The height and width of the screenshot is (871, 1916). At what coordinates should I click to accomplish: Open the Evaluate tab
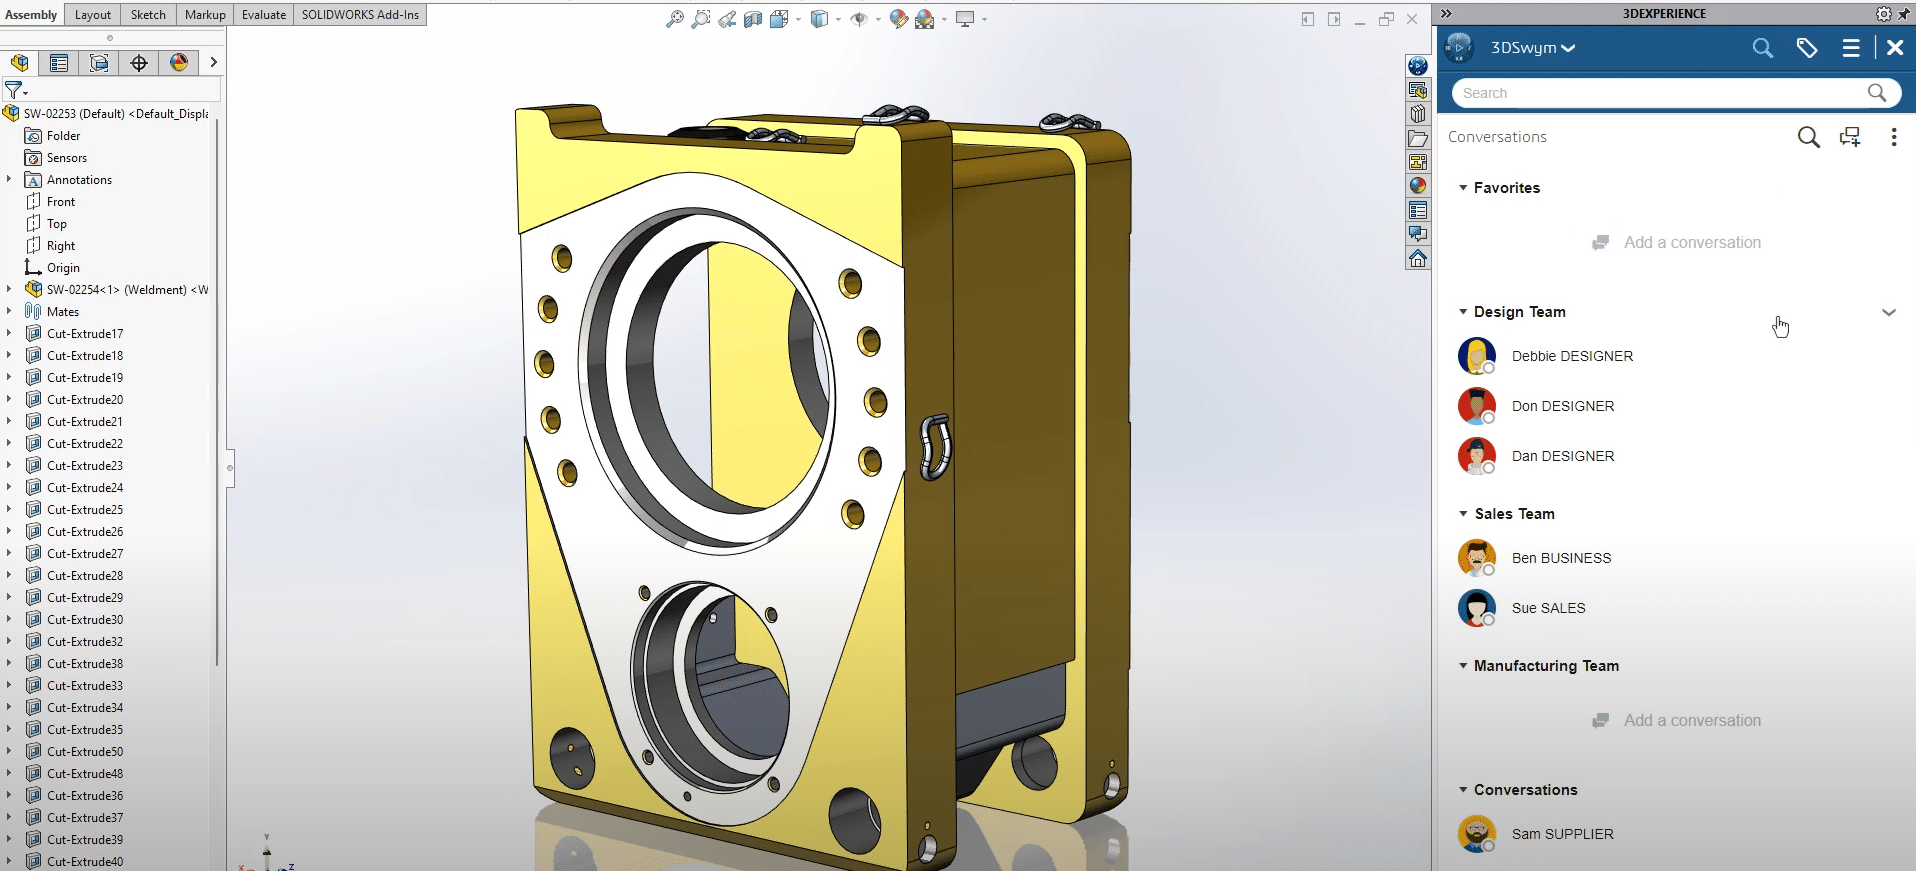(263, 15)
